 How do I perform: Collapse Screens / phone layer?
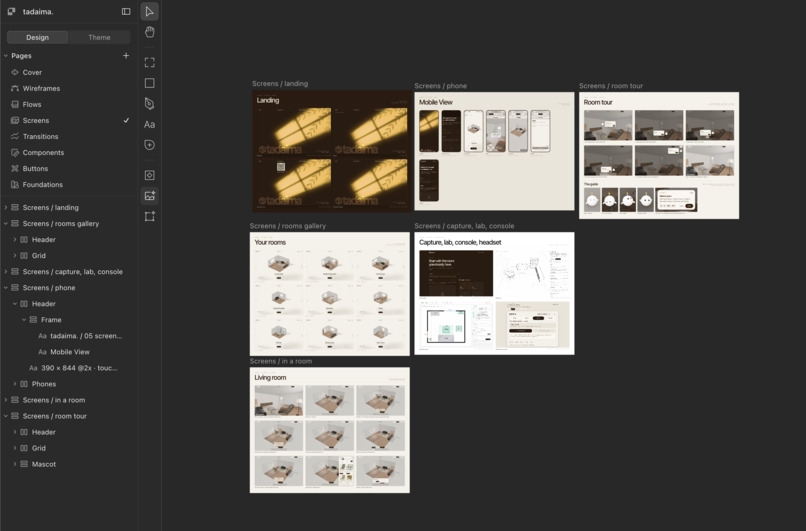[6, 288]
